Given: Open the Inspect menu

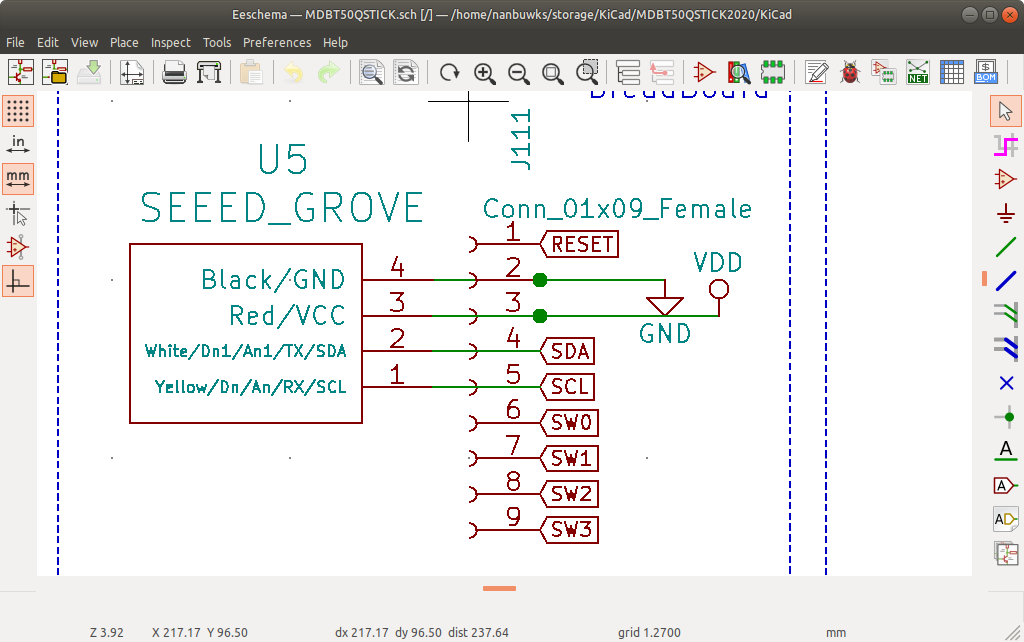Looking at the screenshot, I should (x=171, y=42).
